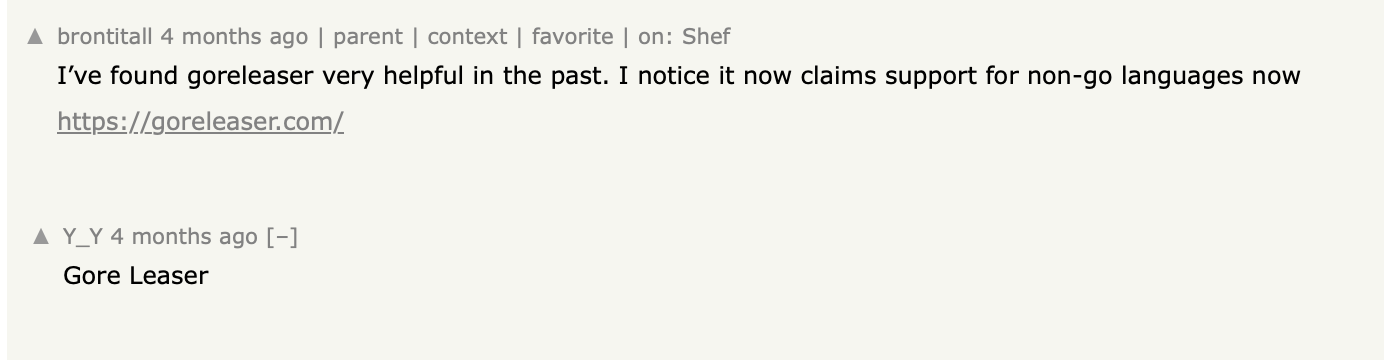Open Y_Y's '4 months ago' permalink

[184, 237]
